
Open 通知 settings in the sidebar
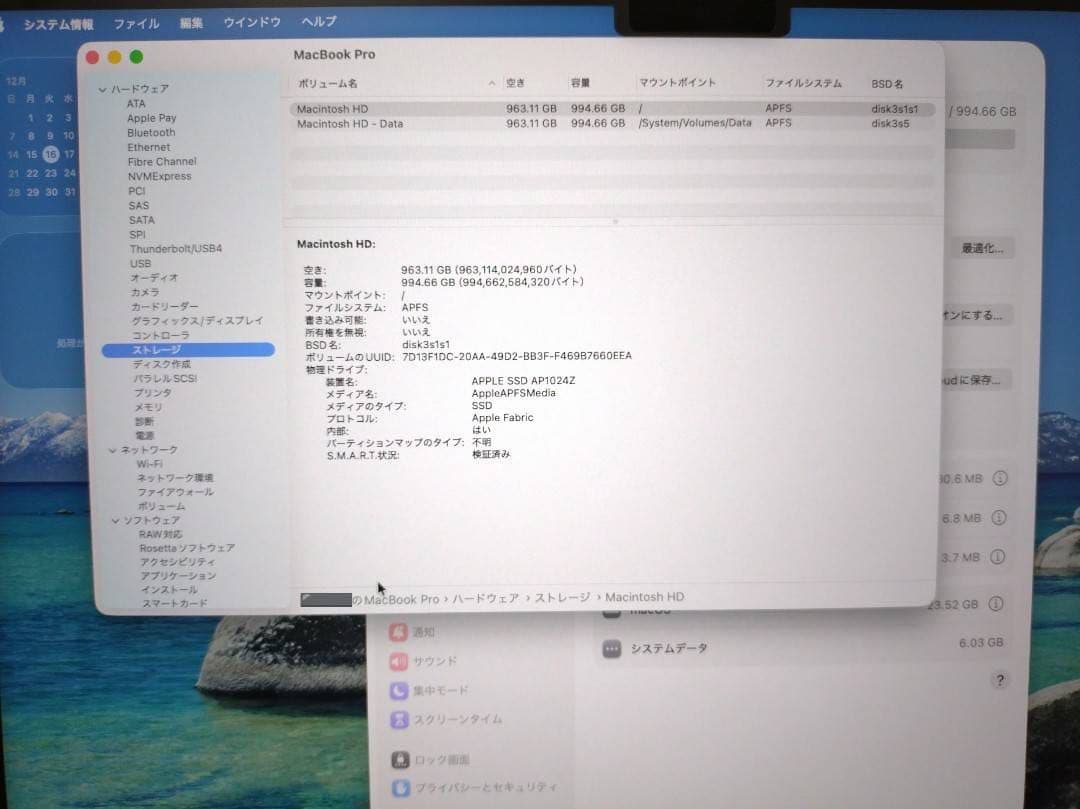click(422, 631)
